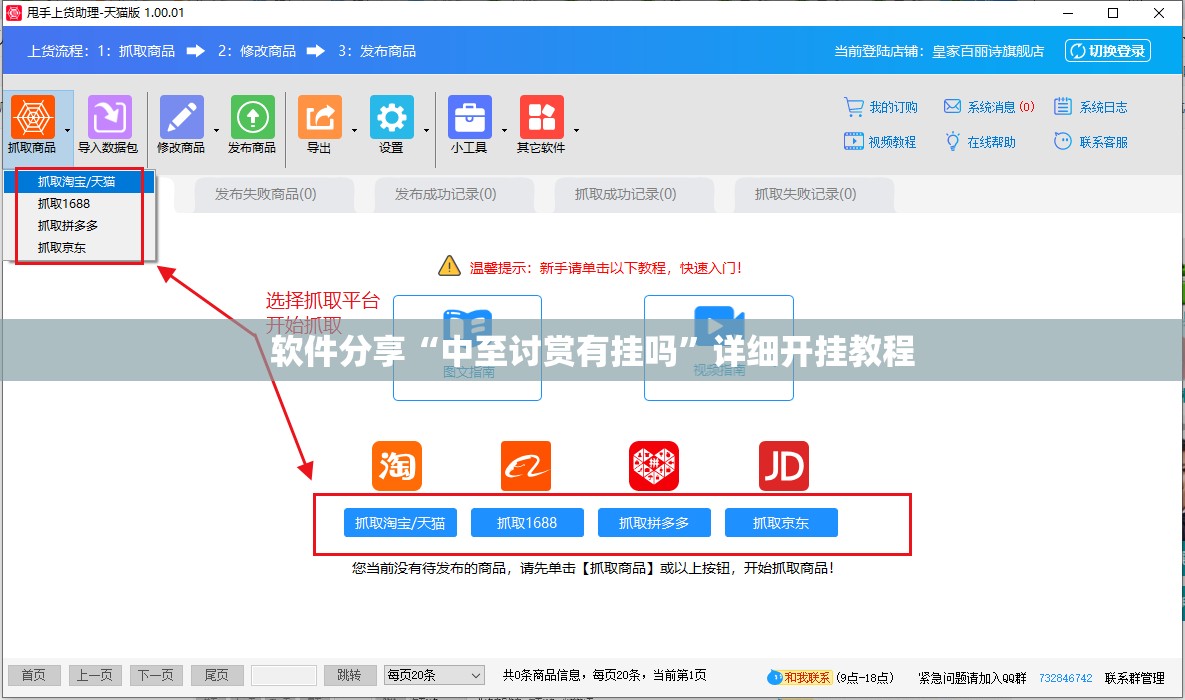Switch to 发布失败商品(0) tab
The height and width of the screenshot is (700, 1185).
pyautogui.click(x=274, y=194)
